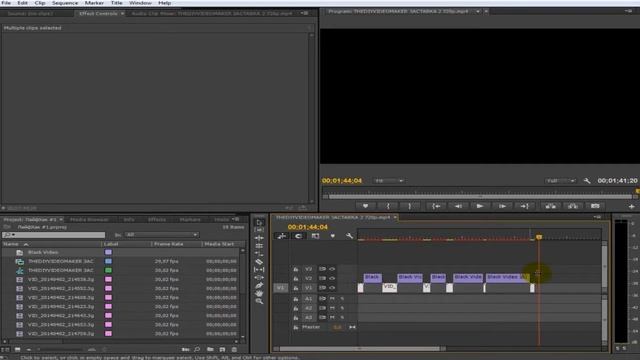The image size is (640, 360).
Task: Switch Project panel to icon view
Action: pos(18,349)
